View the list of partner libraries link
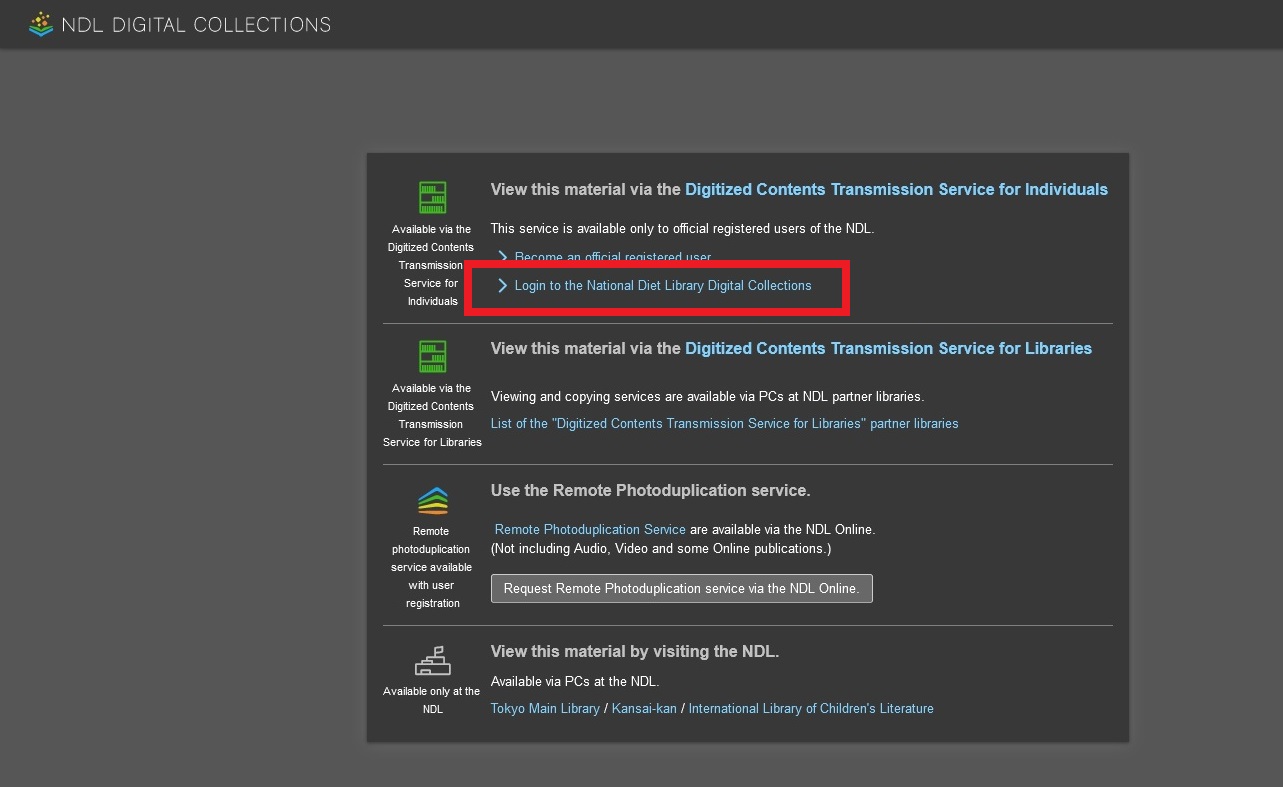 [724, 424]
